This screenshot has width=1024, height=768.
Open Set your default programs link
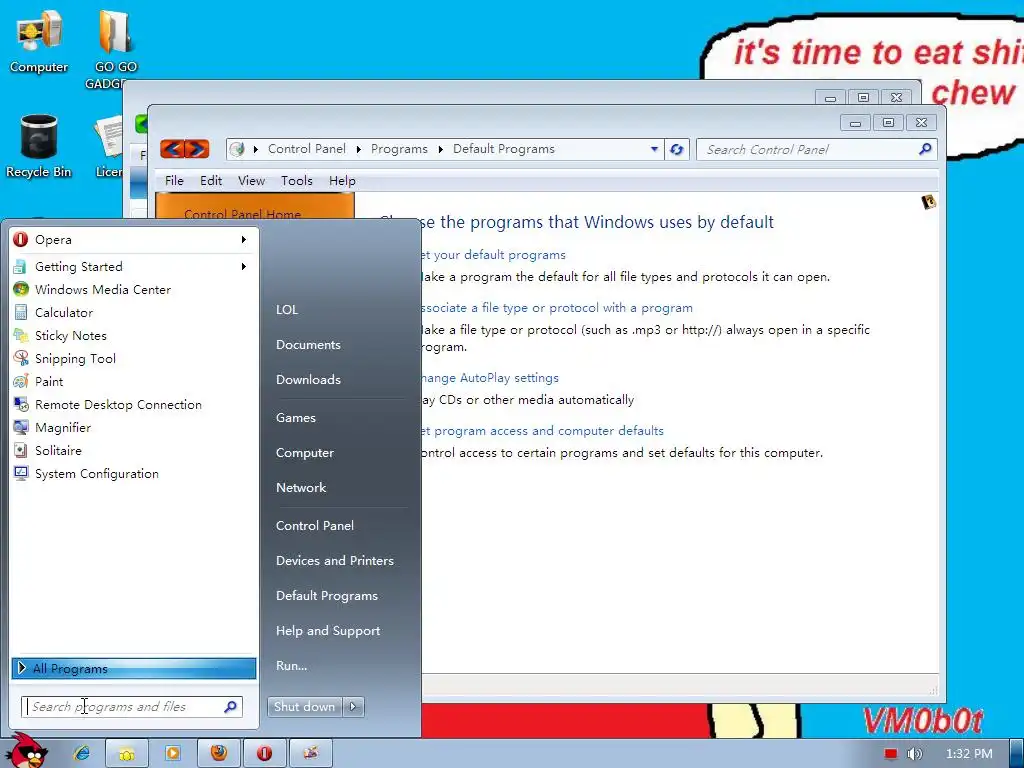(x=493, y=255)
